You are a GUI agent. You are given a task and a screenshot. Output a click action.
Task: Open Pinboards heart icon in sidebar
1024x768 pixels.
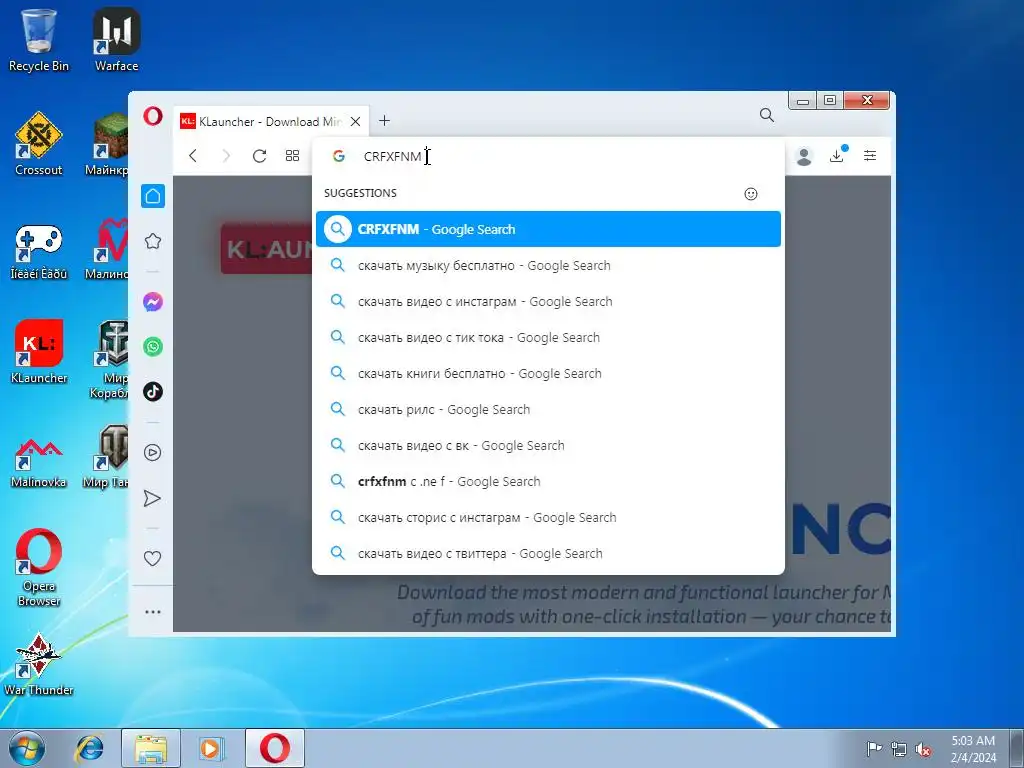[152, 558]
